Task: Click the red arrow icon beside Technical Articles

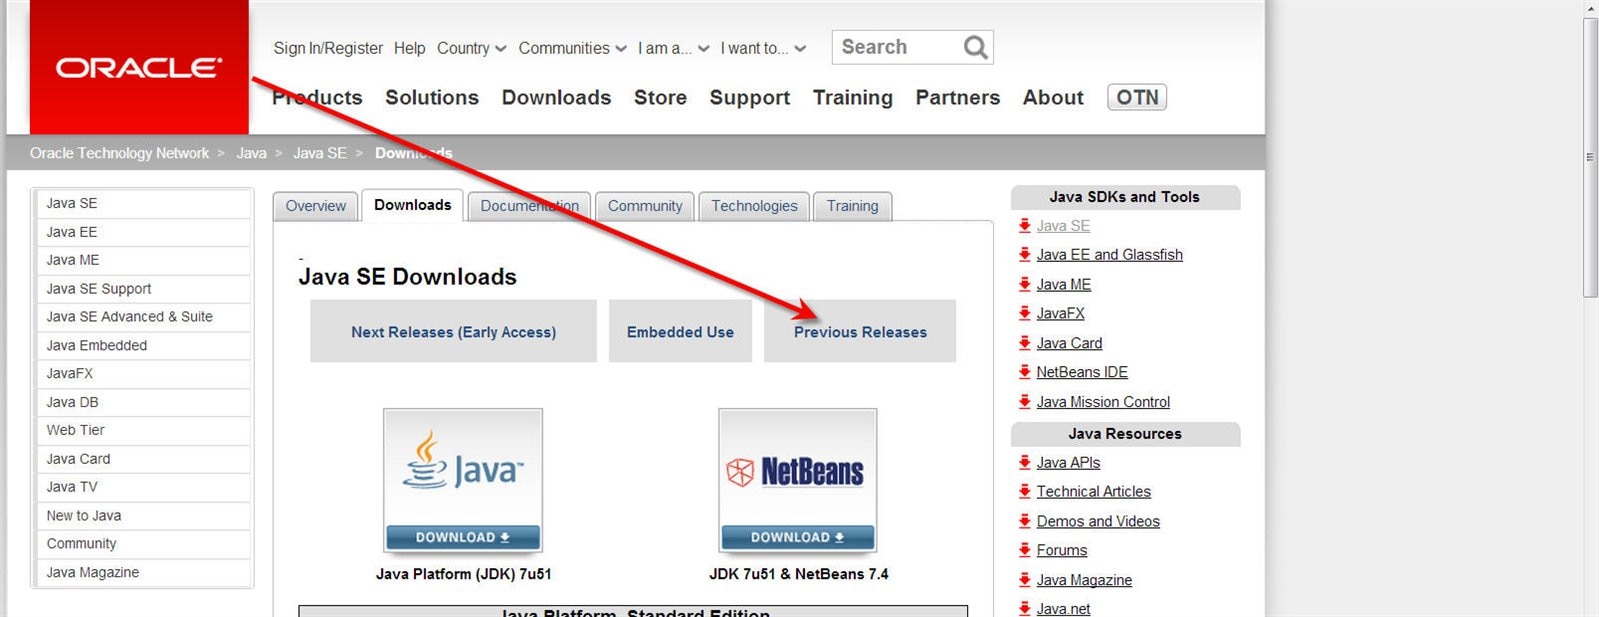Action: point(1024,491)
